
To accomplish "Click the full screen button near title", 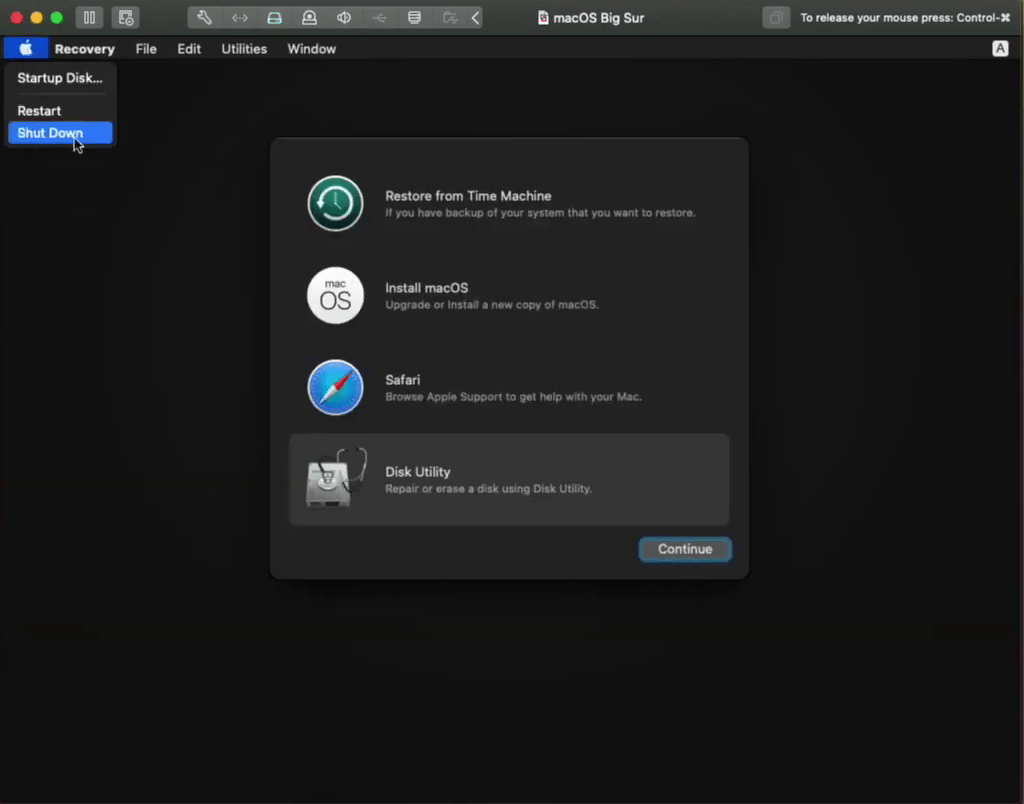I will coord(776,18).
